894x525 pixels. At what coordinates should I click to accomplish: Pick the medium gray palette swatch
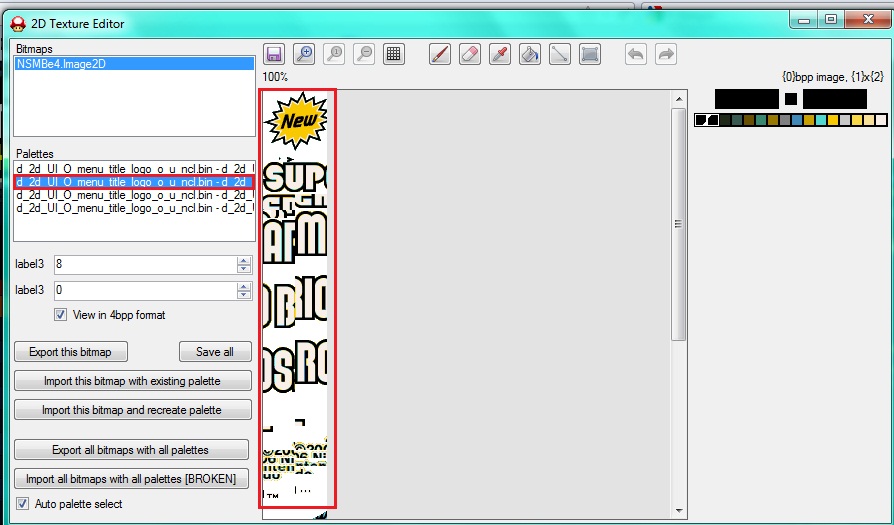coord(785,120)
